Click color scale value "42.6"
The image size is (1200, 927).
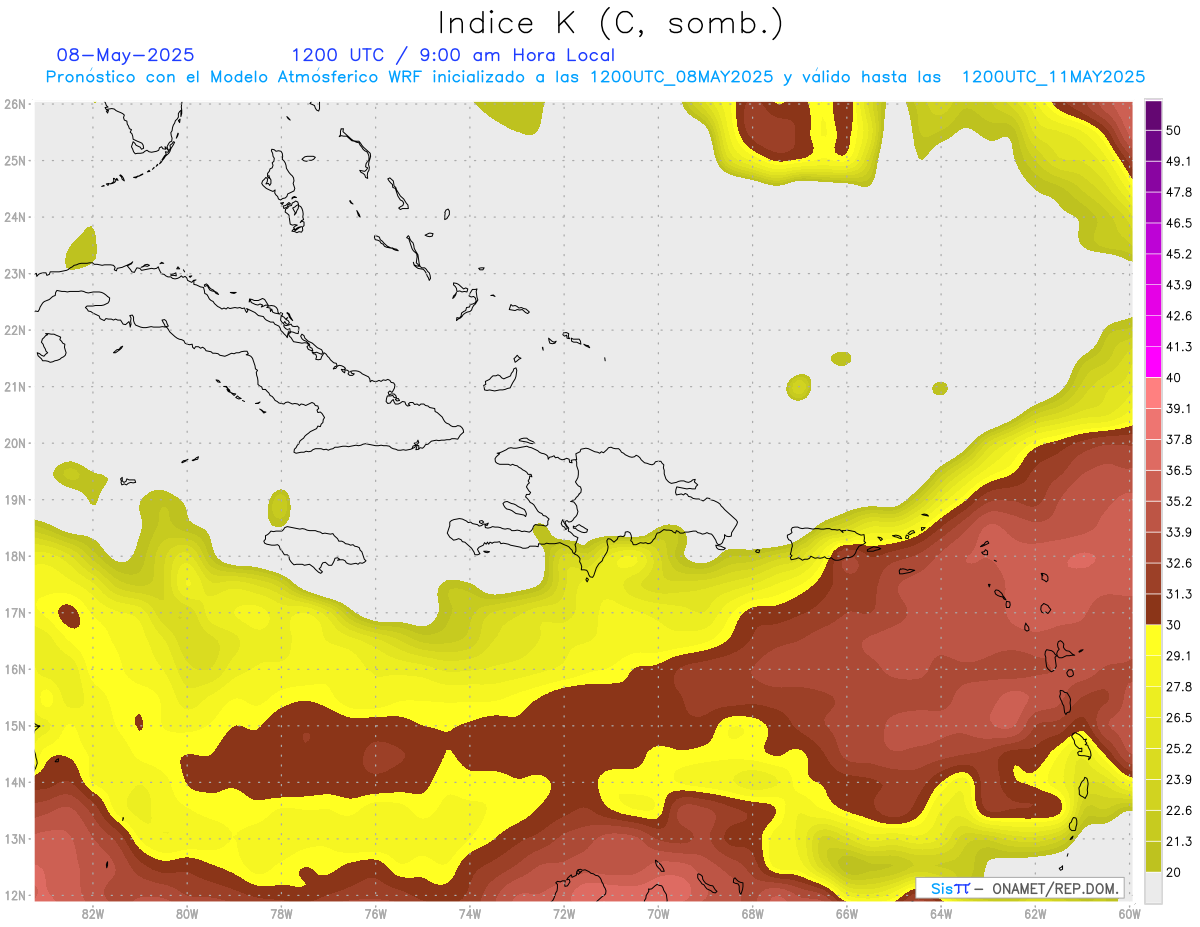pyautogui.click(x=1179, y=316)
